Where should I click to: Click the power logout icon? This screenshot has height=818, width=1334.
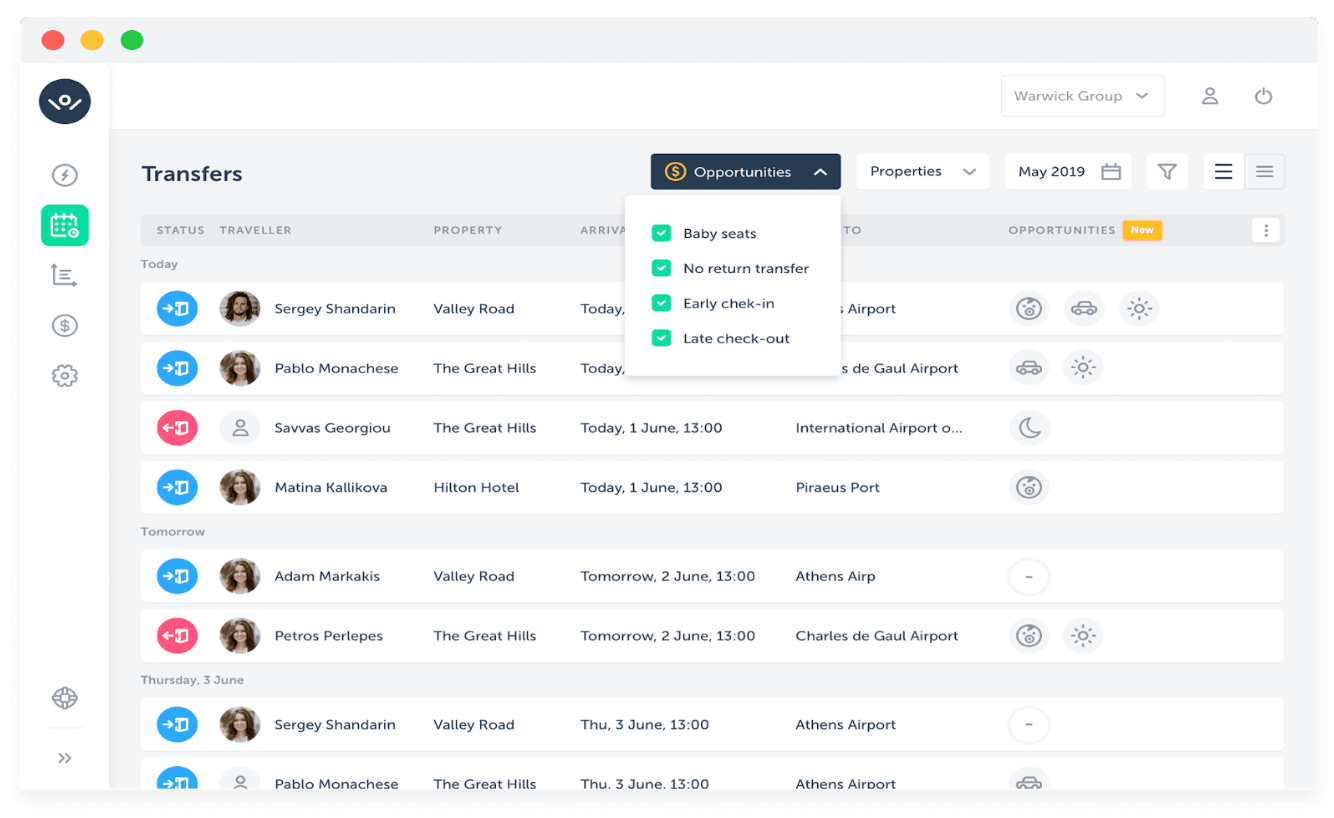[x=1263, y=96]
